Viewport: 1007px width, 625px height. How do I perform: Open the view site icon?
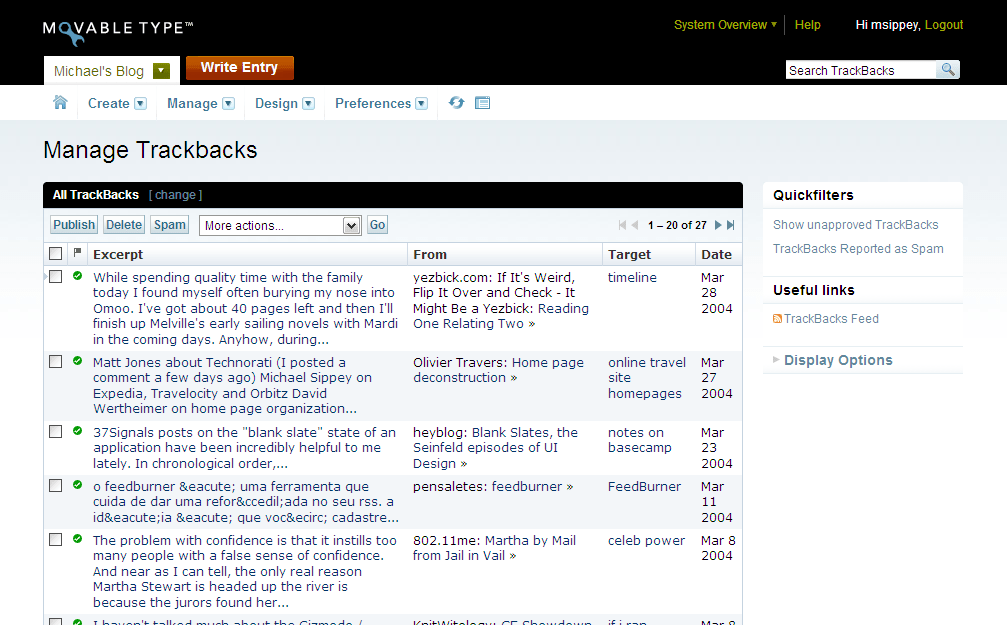[x=482, y=103]
